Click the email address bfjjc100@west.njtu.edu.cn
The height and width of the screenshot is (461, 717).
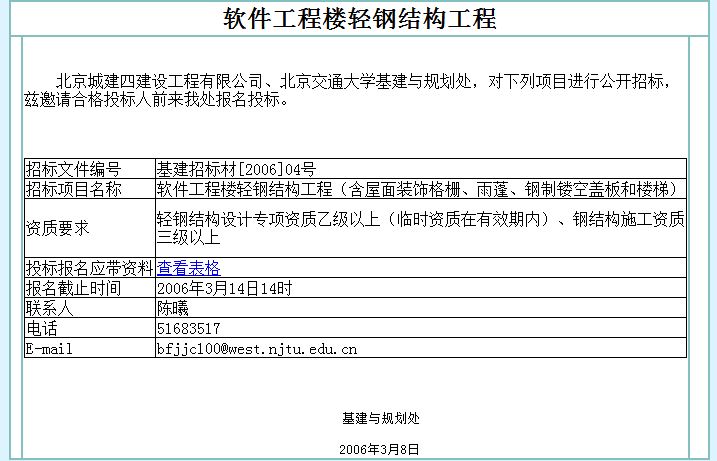[257, 348]
